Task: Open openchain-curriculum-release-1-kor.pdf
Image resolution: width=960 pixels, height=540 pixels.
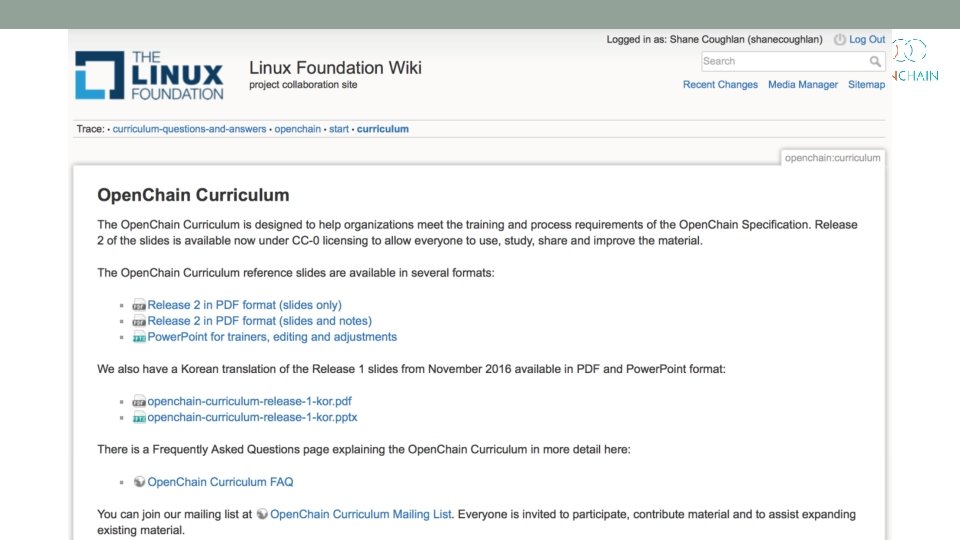Action: pos(249,401)
